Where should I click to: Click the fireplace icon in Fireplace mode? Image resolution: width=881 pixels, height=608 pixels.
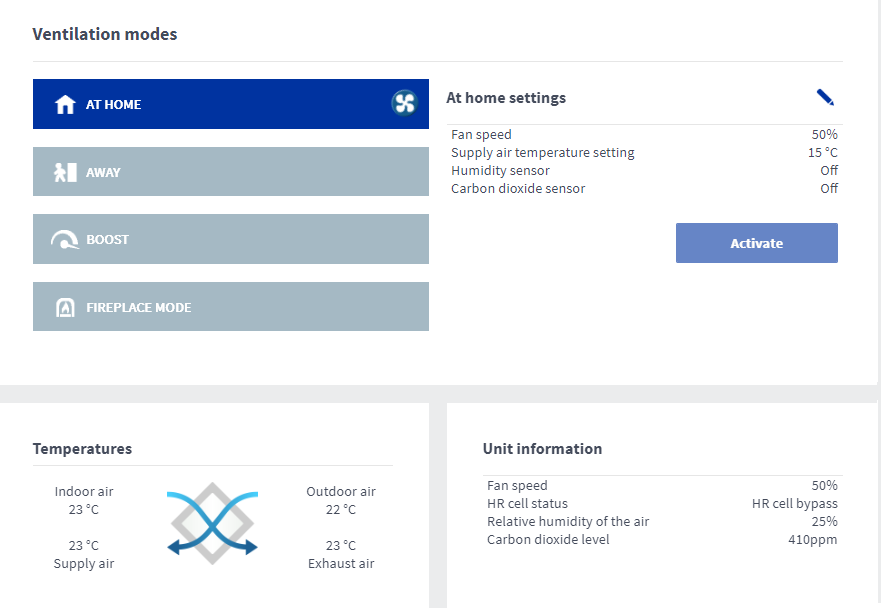(65, 308)
